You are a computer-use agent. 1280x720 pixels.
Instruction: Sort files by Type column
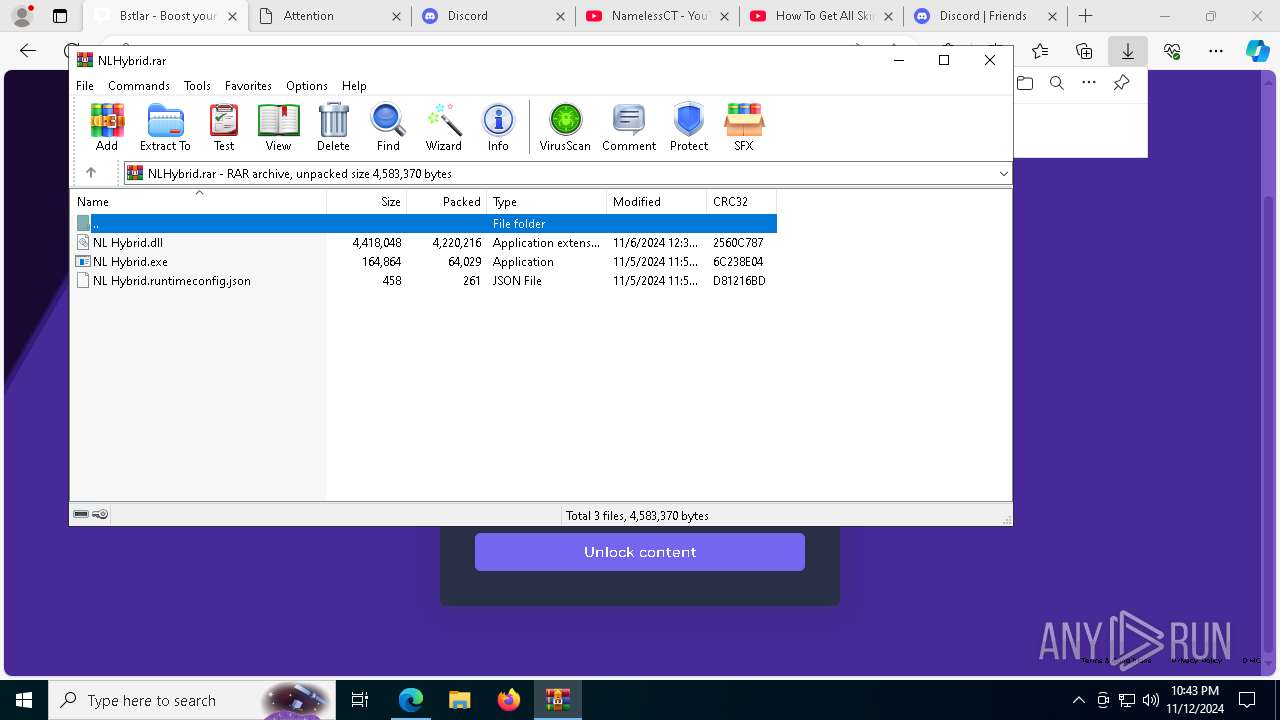[x=547, y=202]
